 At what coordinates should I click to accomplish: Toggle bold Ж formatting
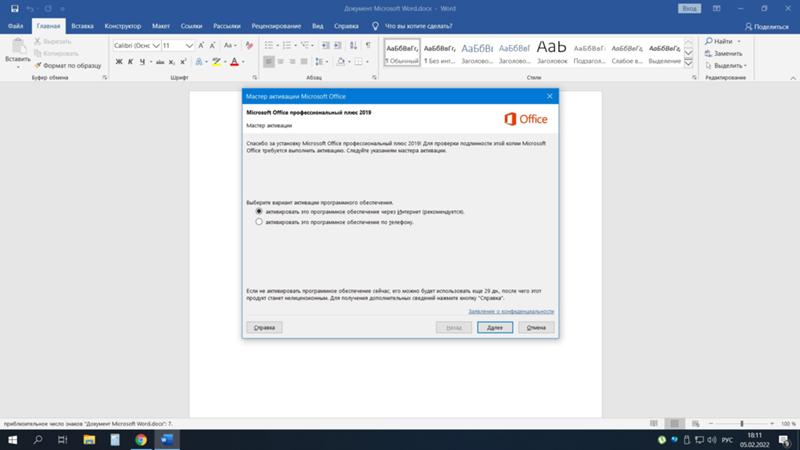click(119, 62)
